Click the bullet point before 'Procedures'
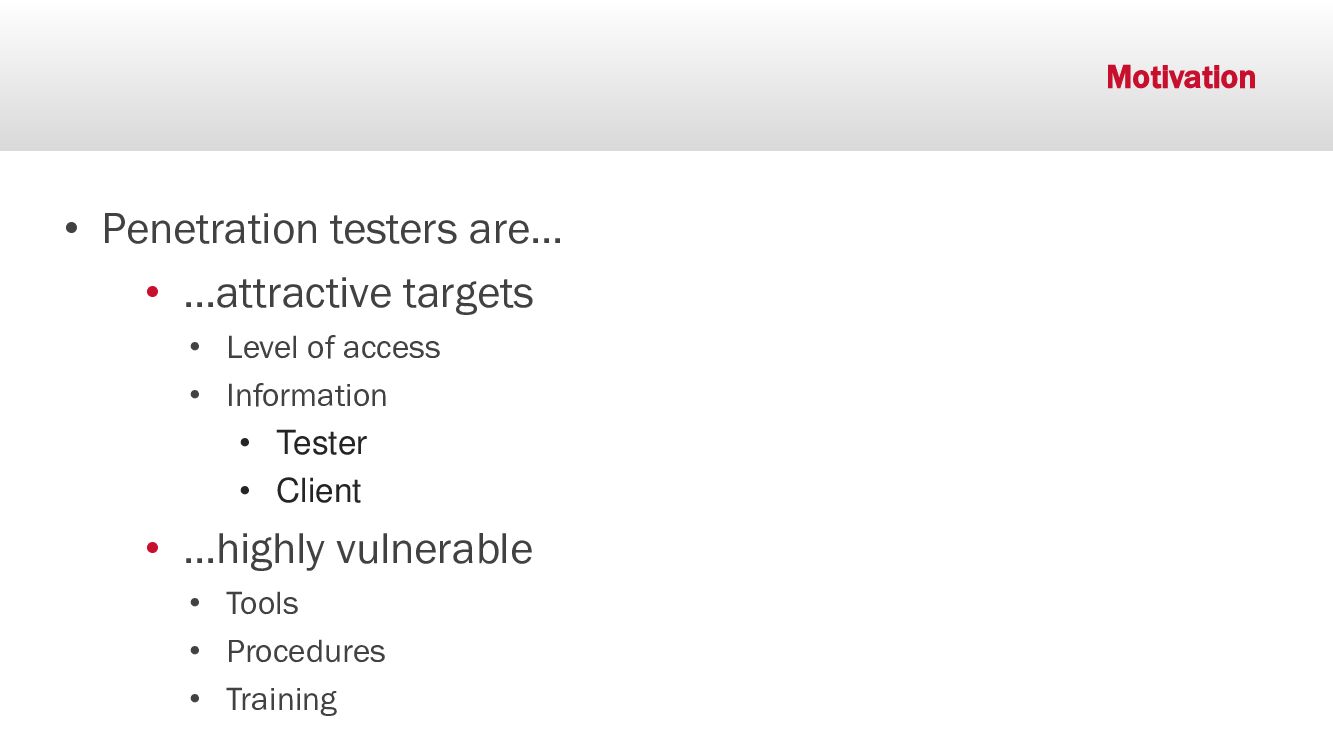This screenshot has height=750, width=1333. click(x=195, y=650)
